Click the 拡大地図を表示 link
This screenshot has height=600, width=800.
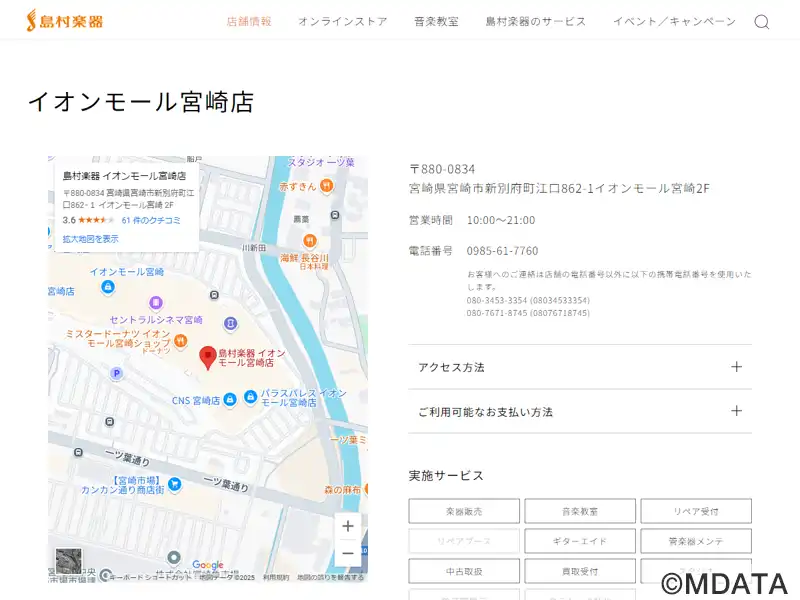[91, 239]
